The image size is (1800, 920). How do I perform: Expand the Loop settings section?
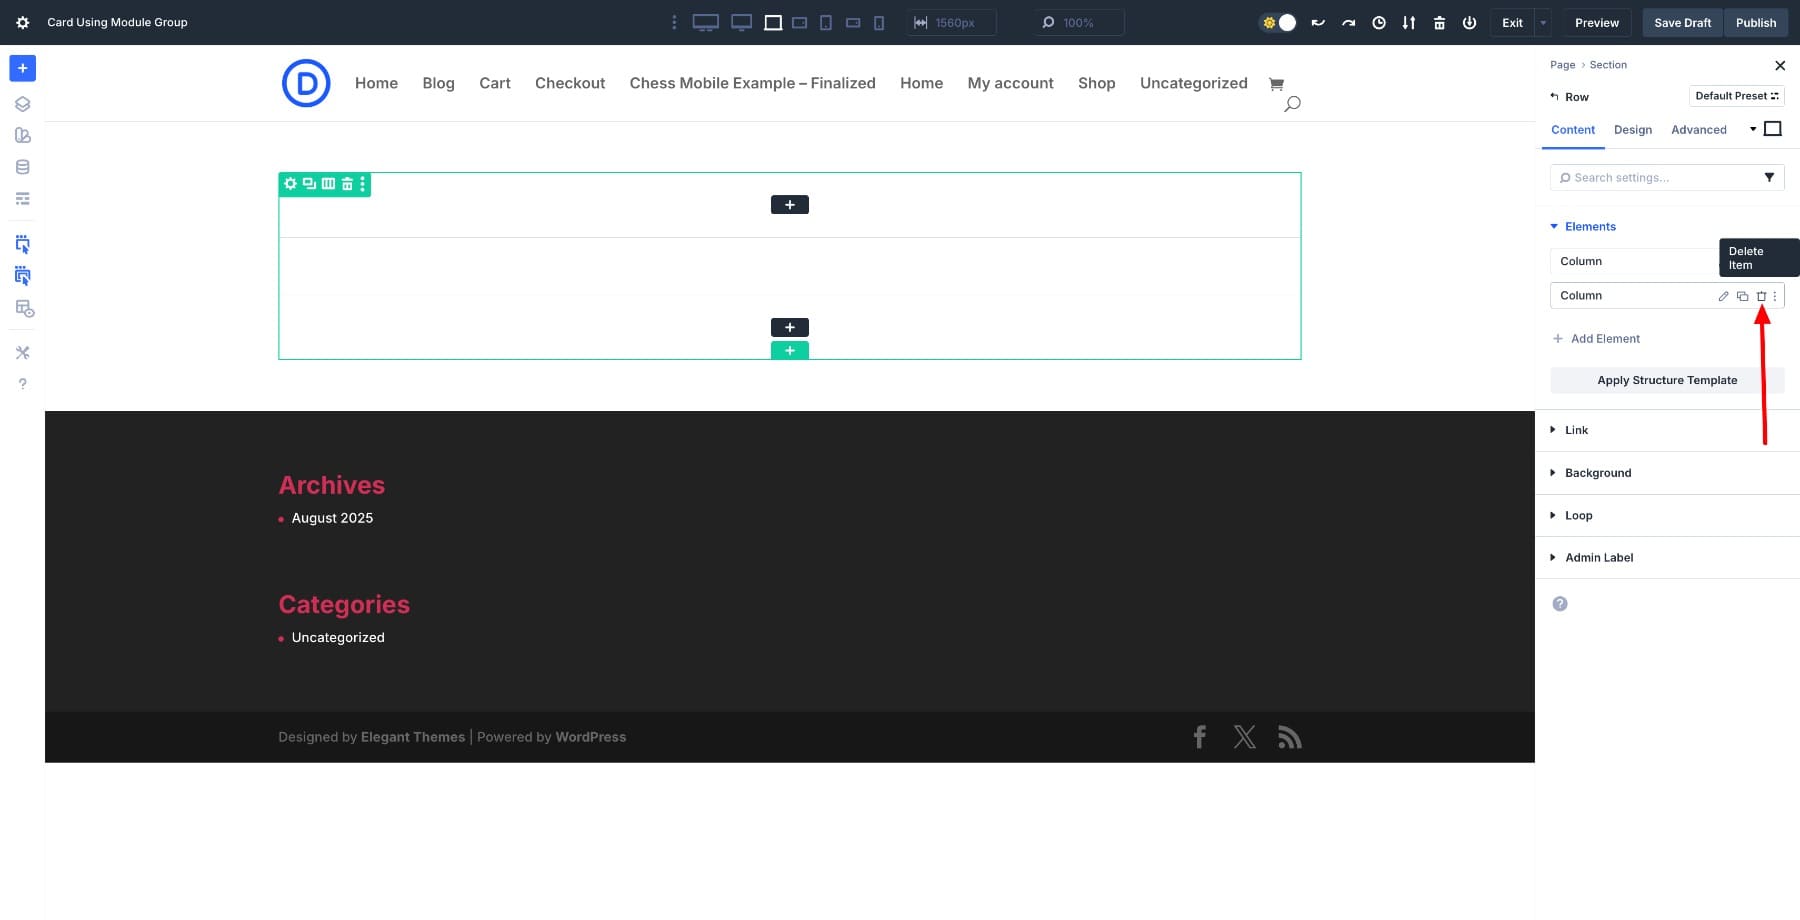(x=1578, y=515)
